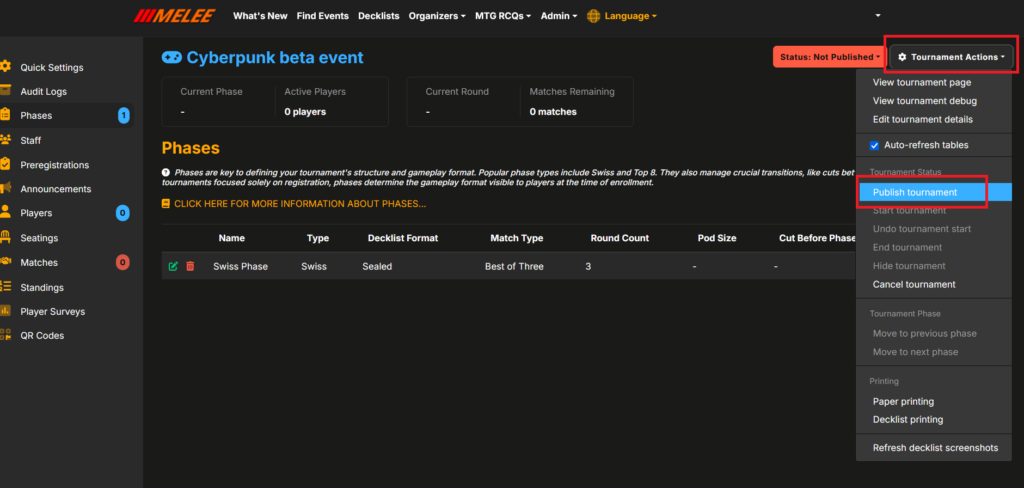Click the Players person icon

(5, 212)
